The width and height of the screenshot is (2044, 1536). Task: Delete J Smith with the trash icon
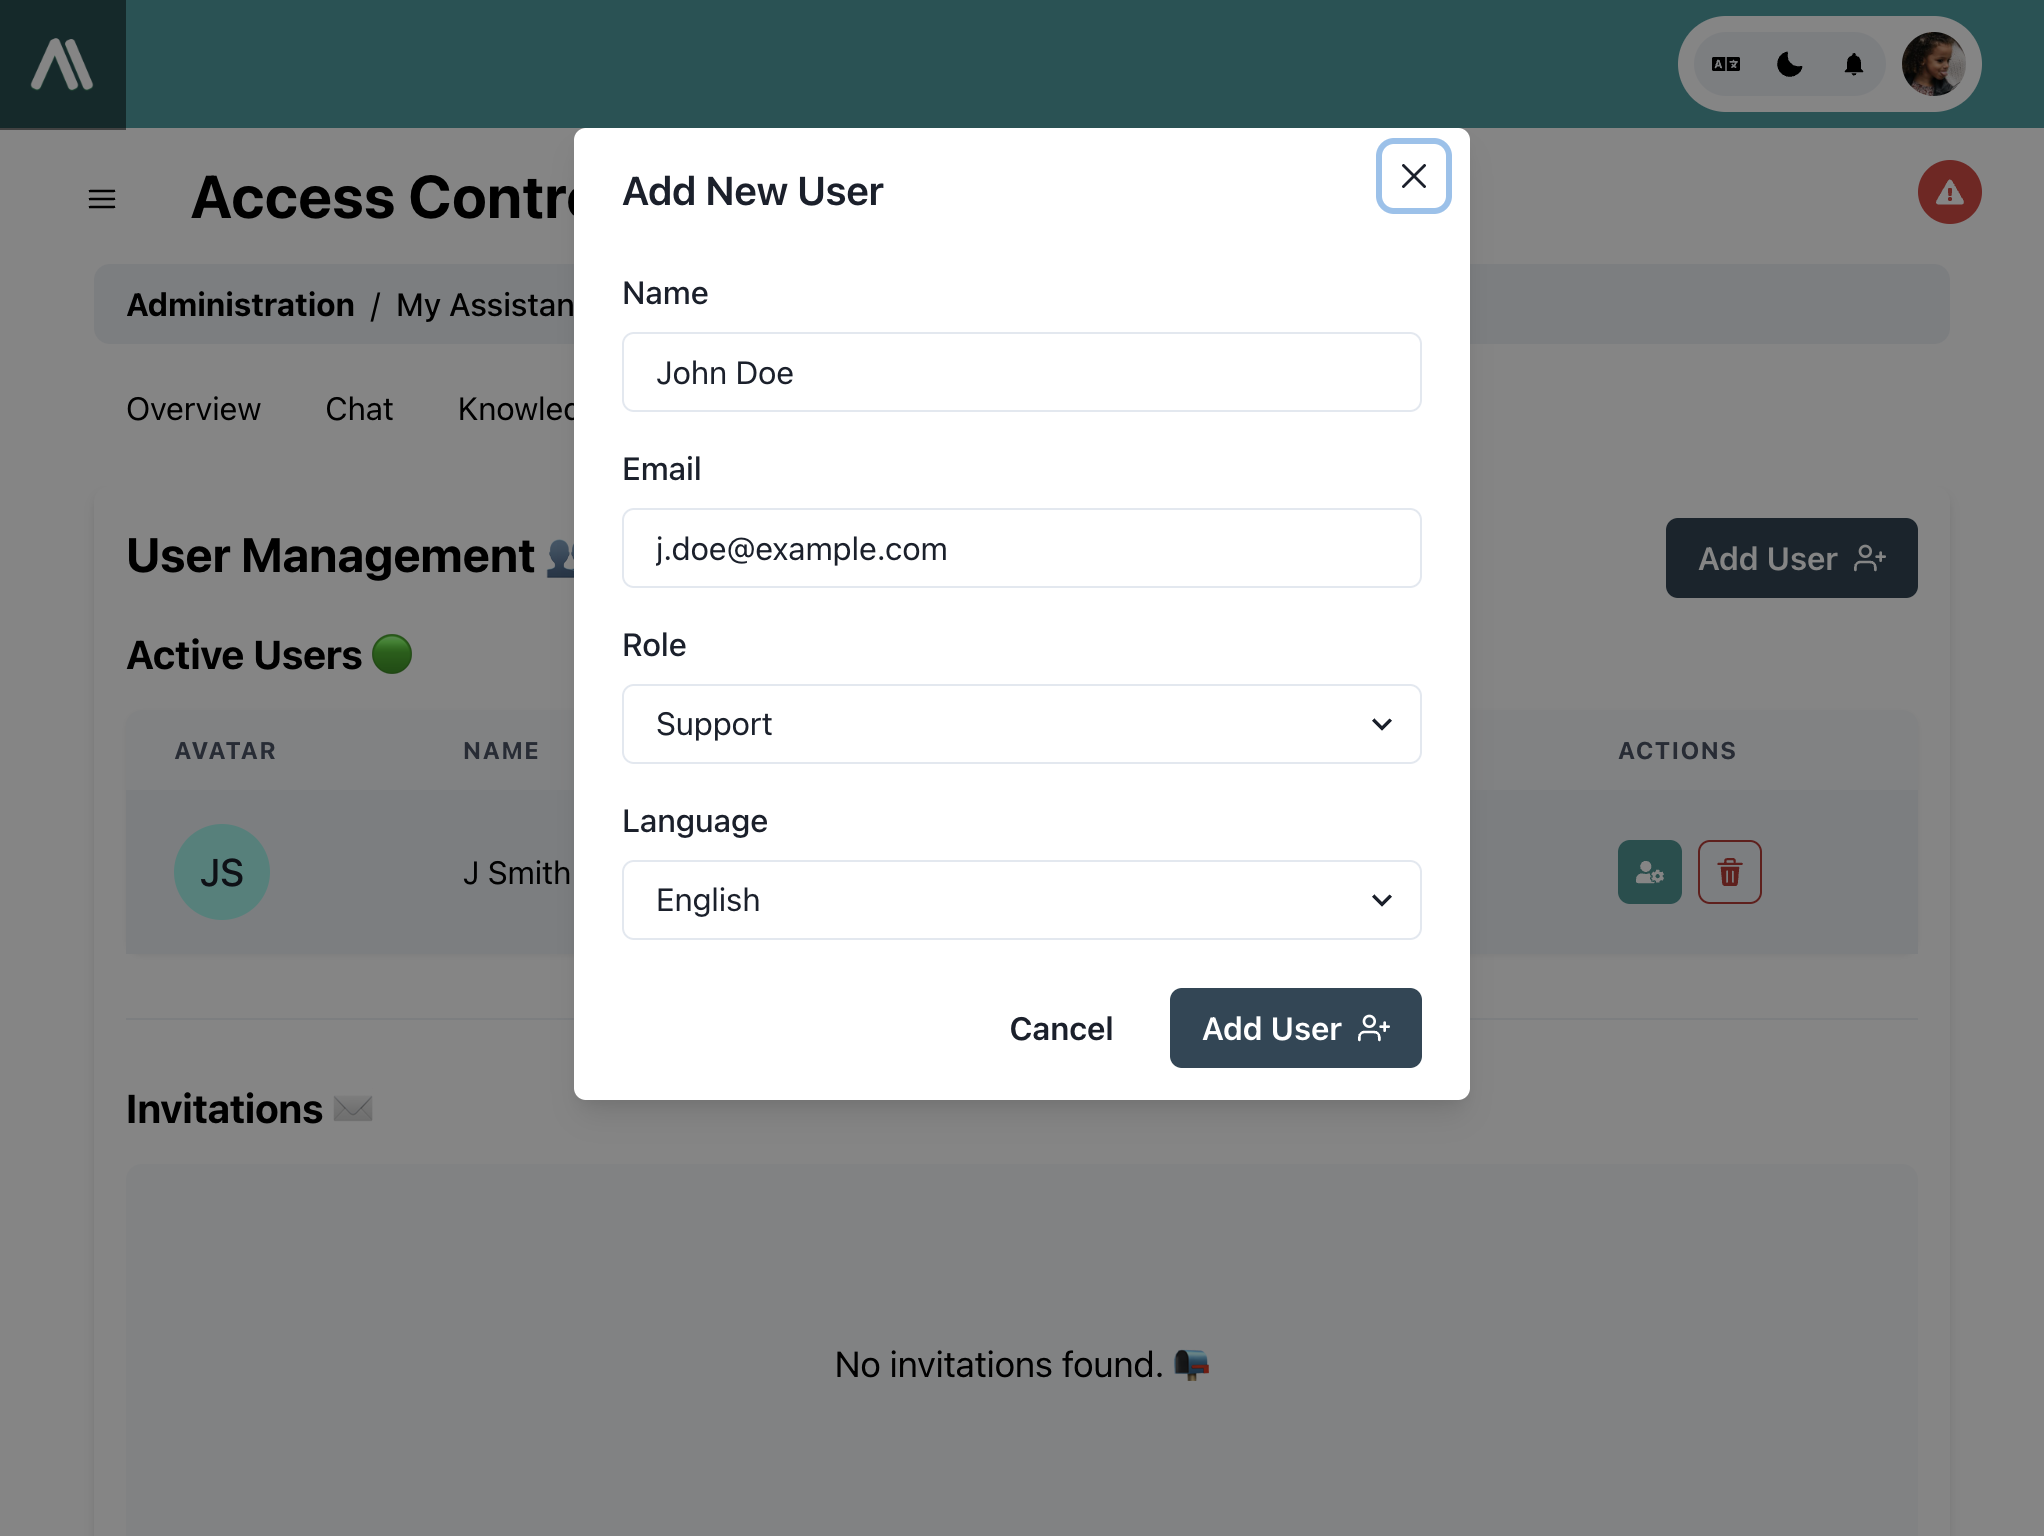(1730, 871)
